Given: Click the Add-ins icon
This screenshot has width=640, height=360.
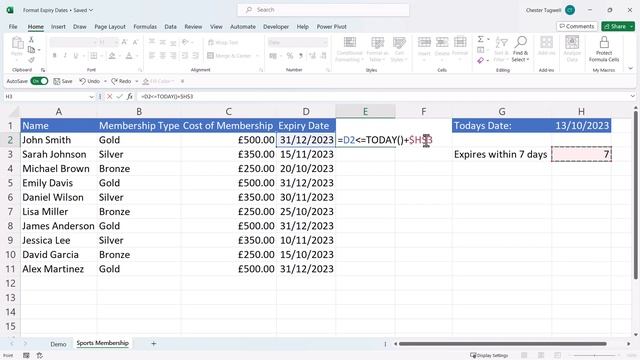Looking at the screenshot, I should [546, 42].
